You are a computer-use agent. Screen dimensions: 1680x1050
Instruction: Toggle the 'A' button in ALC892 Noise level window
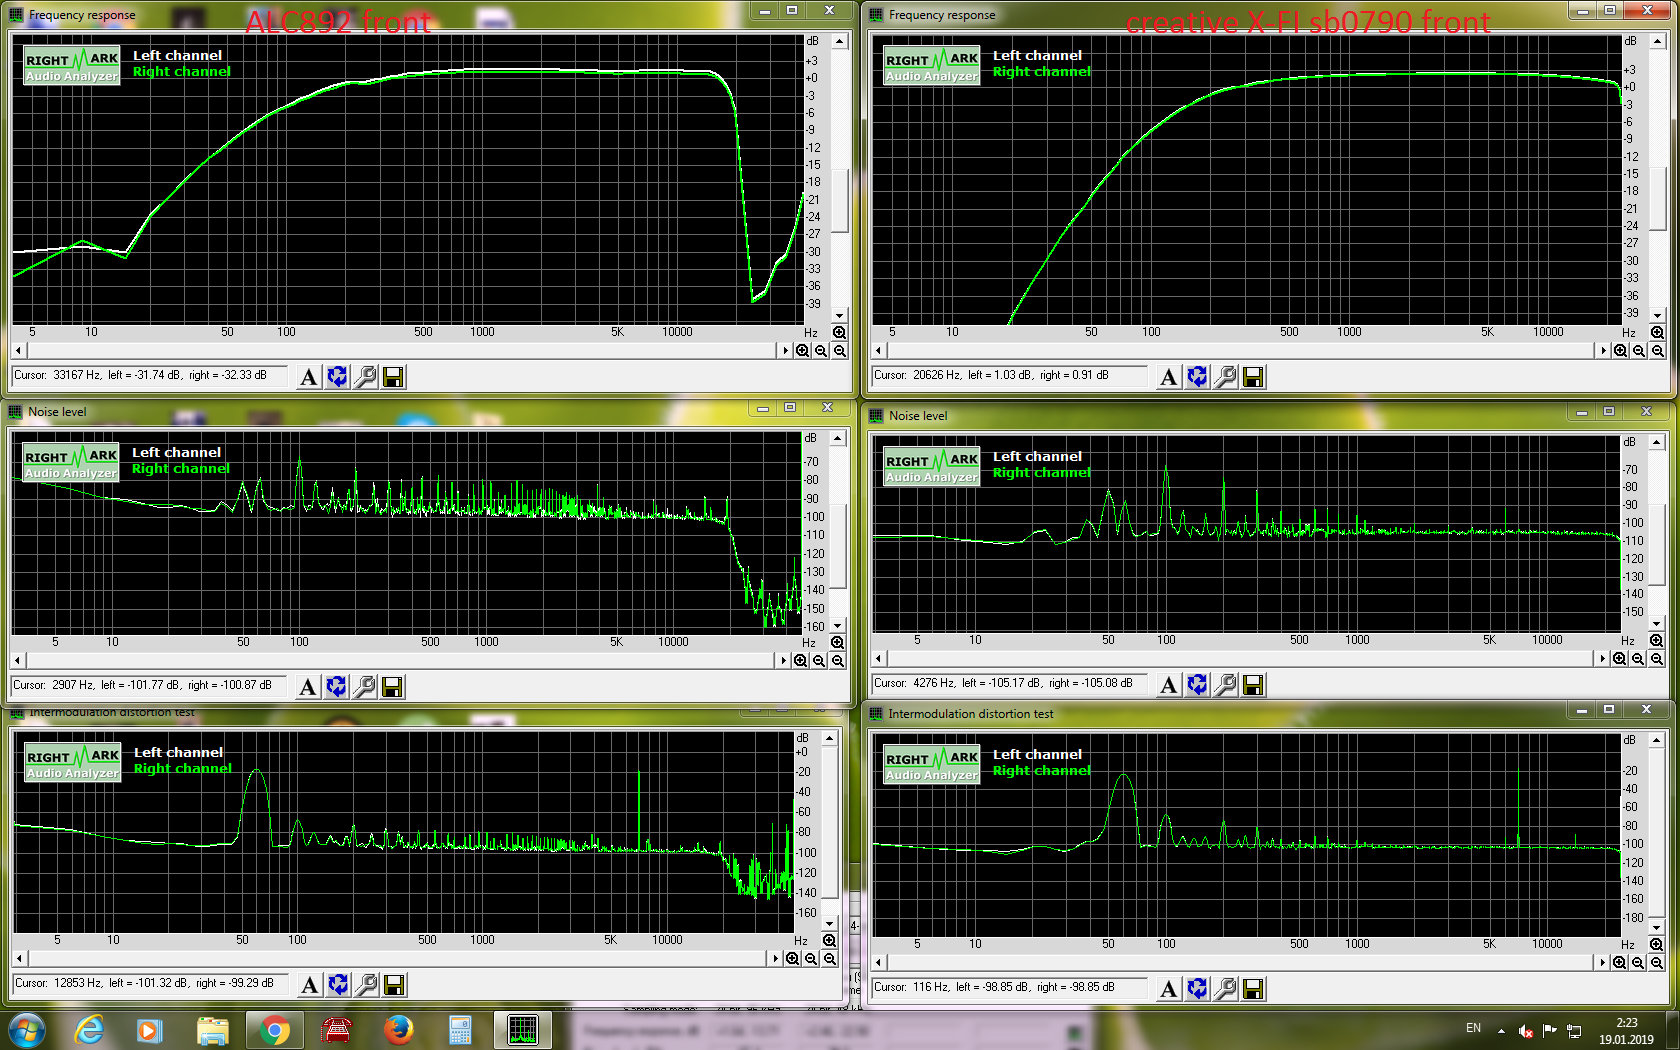(308, 687)
